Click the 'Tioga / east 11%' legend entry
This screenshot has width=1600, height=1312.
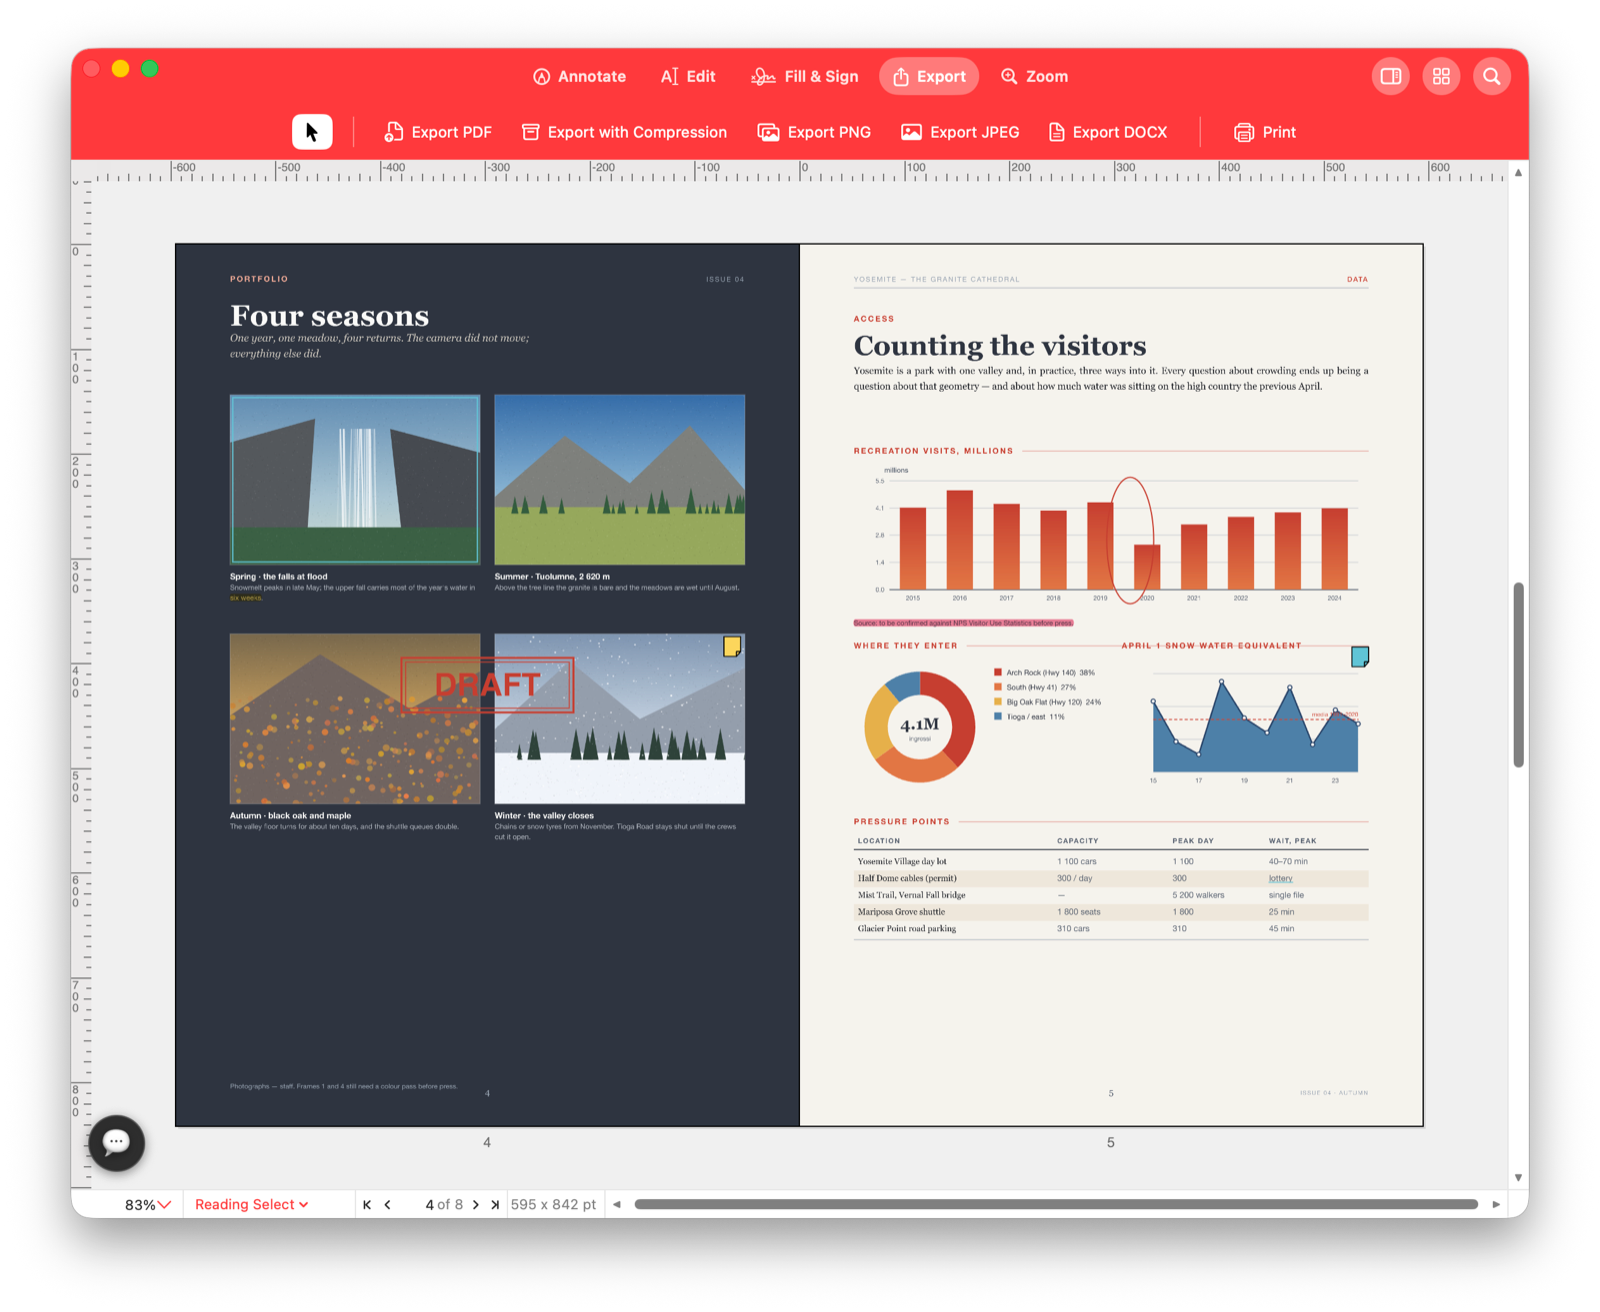point(1029,717)
